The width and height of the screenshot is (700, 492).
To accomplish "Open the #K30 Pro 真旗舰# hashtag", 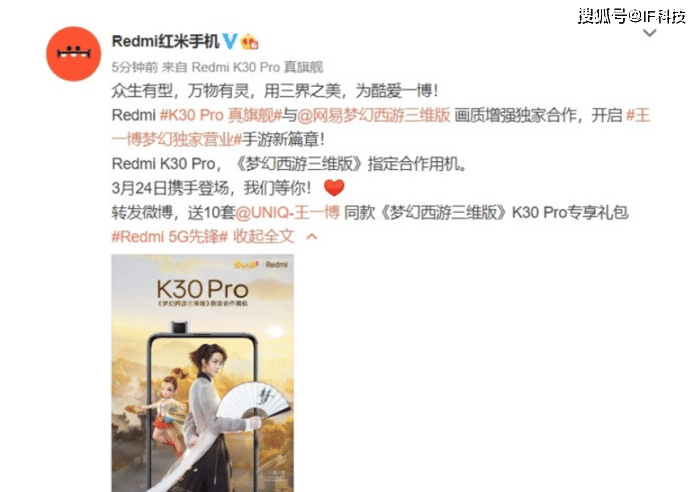I will click(x=221, y=115).
